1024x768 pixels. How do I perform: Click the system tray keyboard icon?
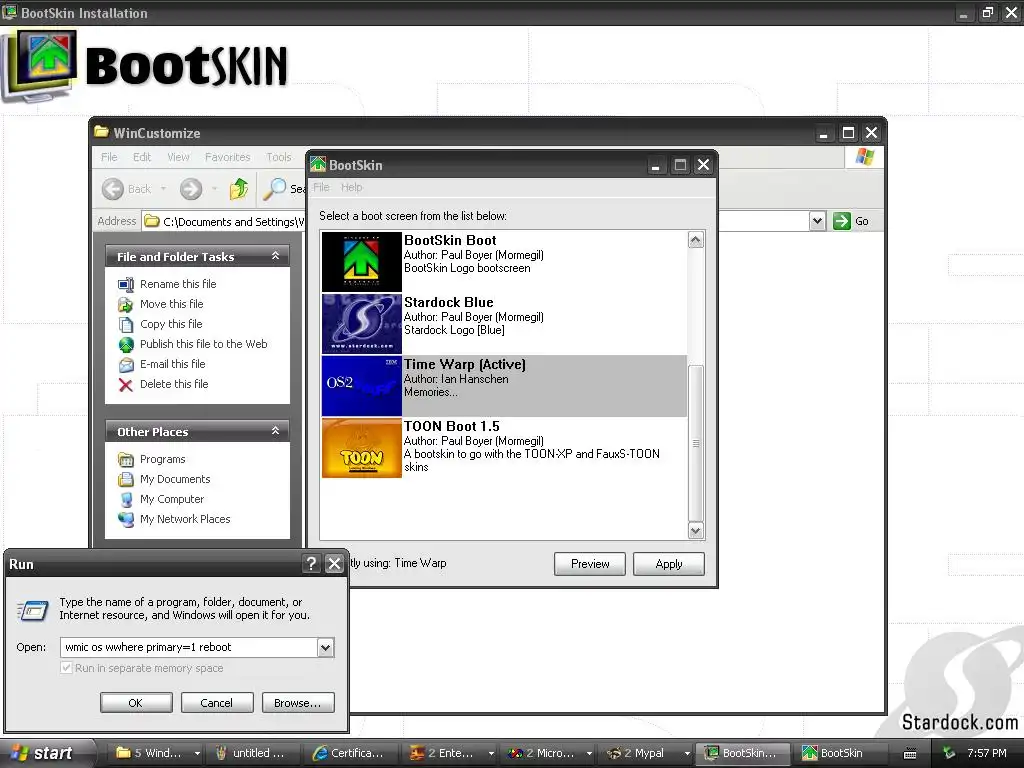(910, 754)
